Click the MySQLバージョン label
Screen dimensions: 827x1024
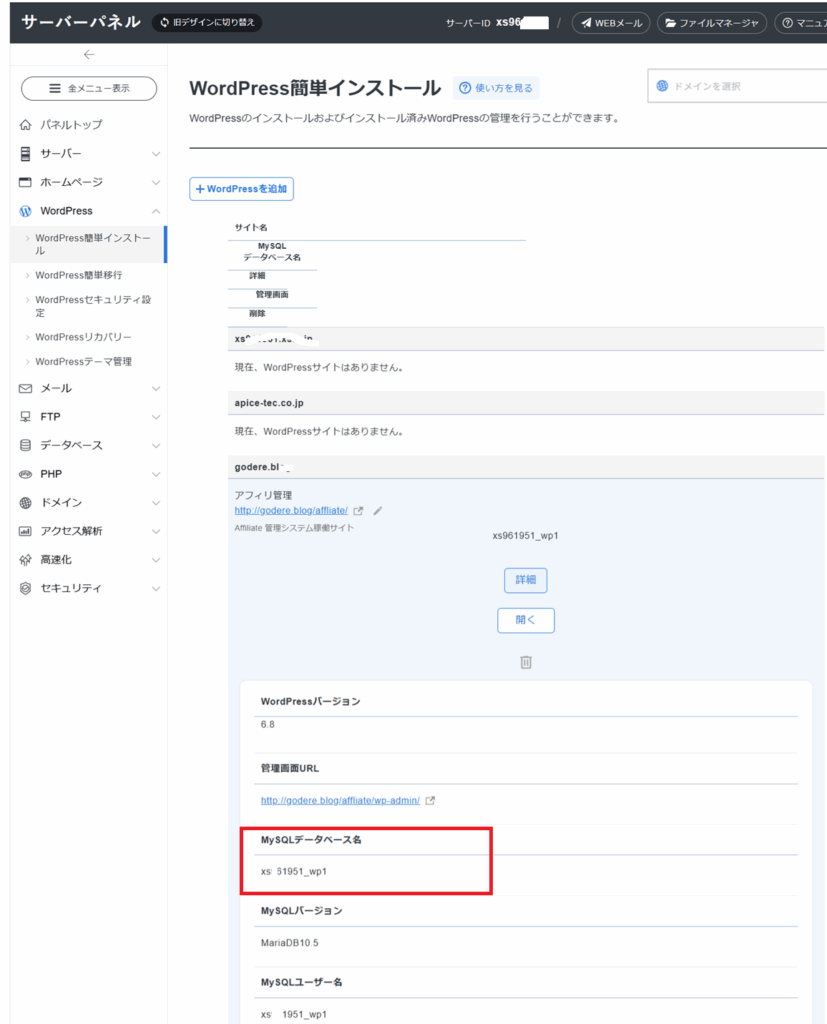point(301,910)
